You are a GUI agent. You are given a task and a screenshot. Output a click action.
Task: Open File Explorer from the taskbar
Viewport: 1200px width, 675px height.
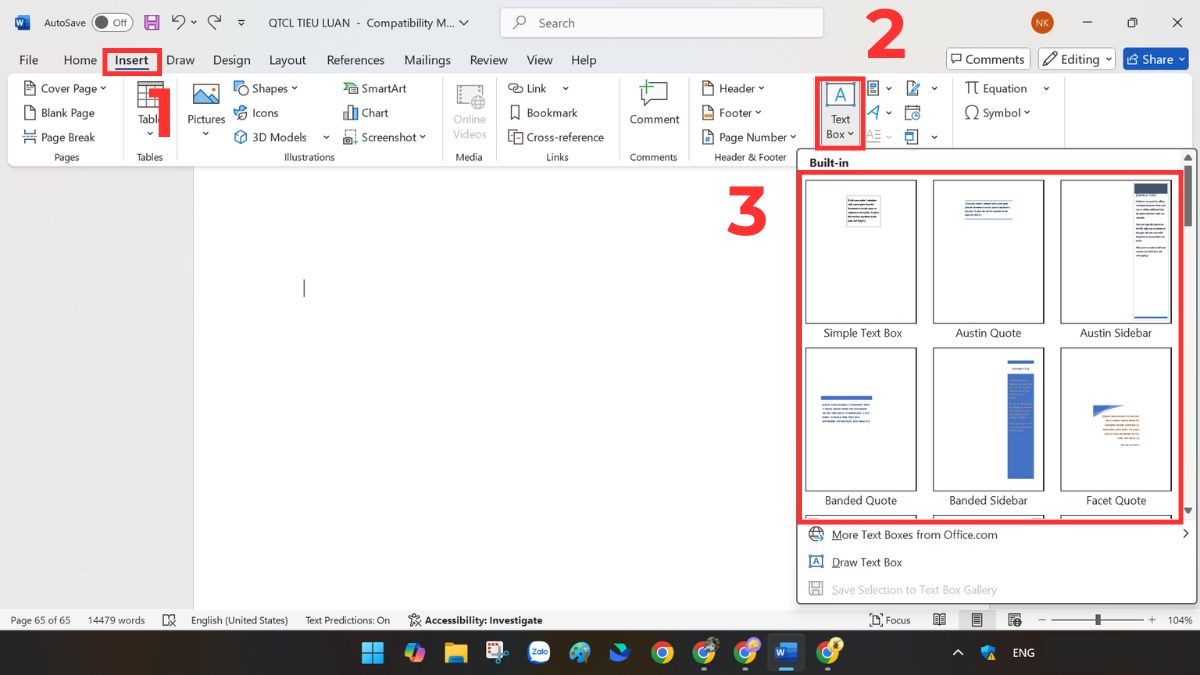click(x=455, y=653)
